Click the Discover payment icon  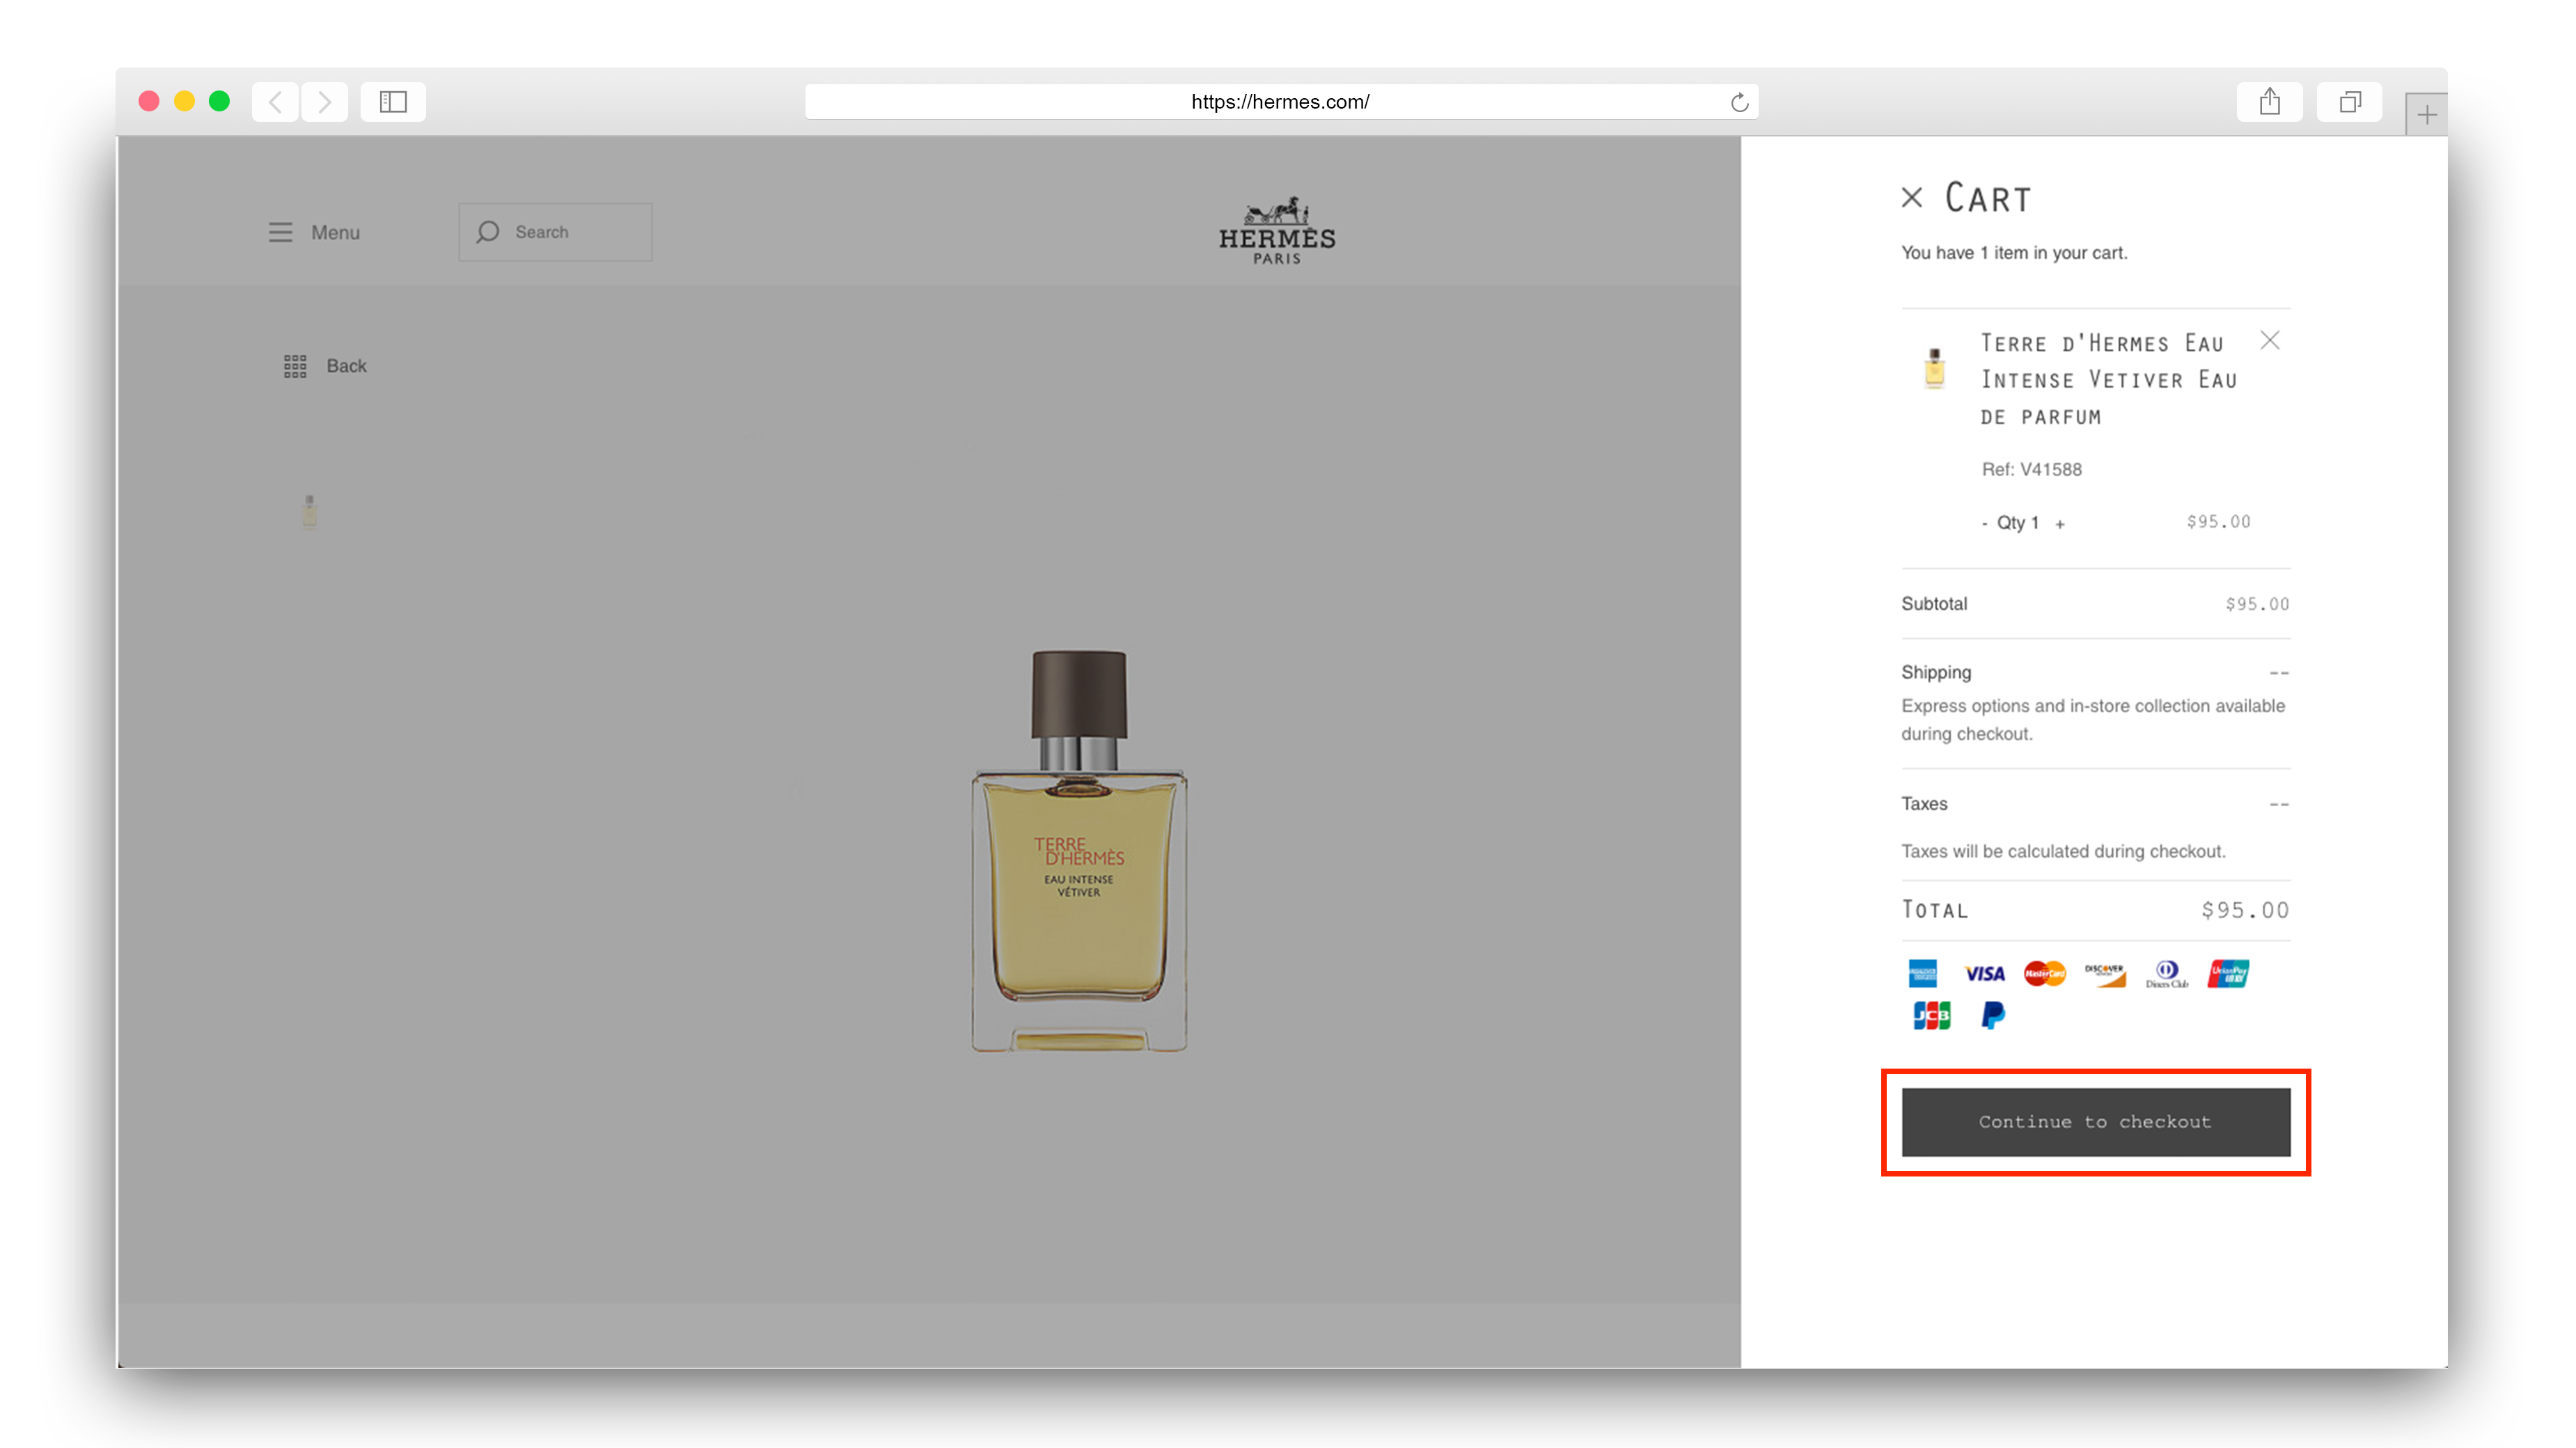tap(2105, 974)
